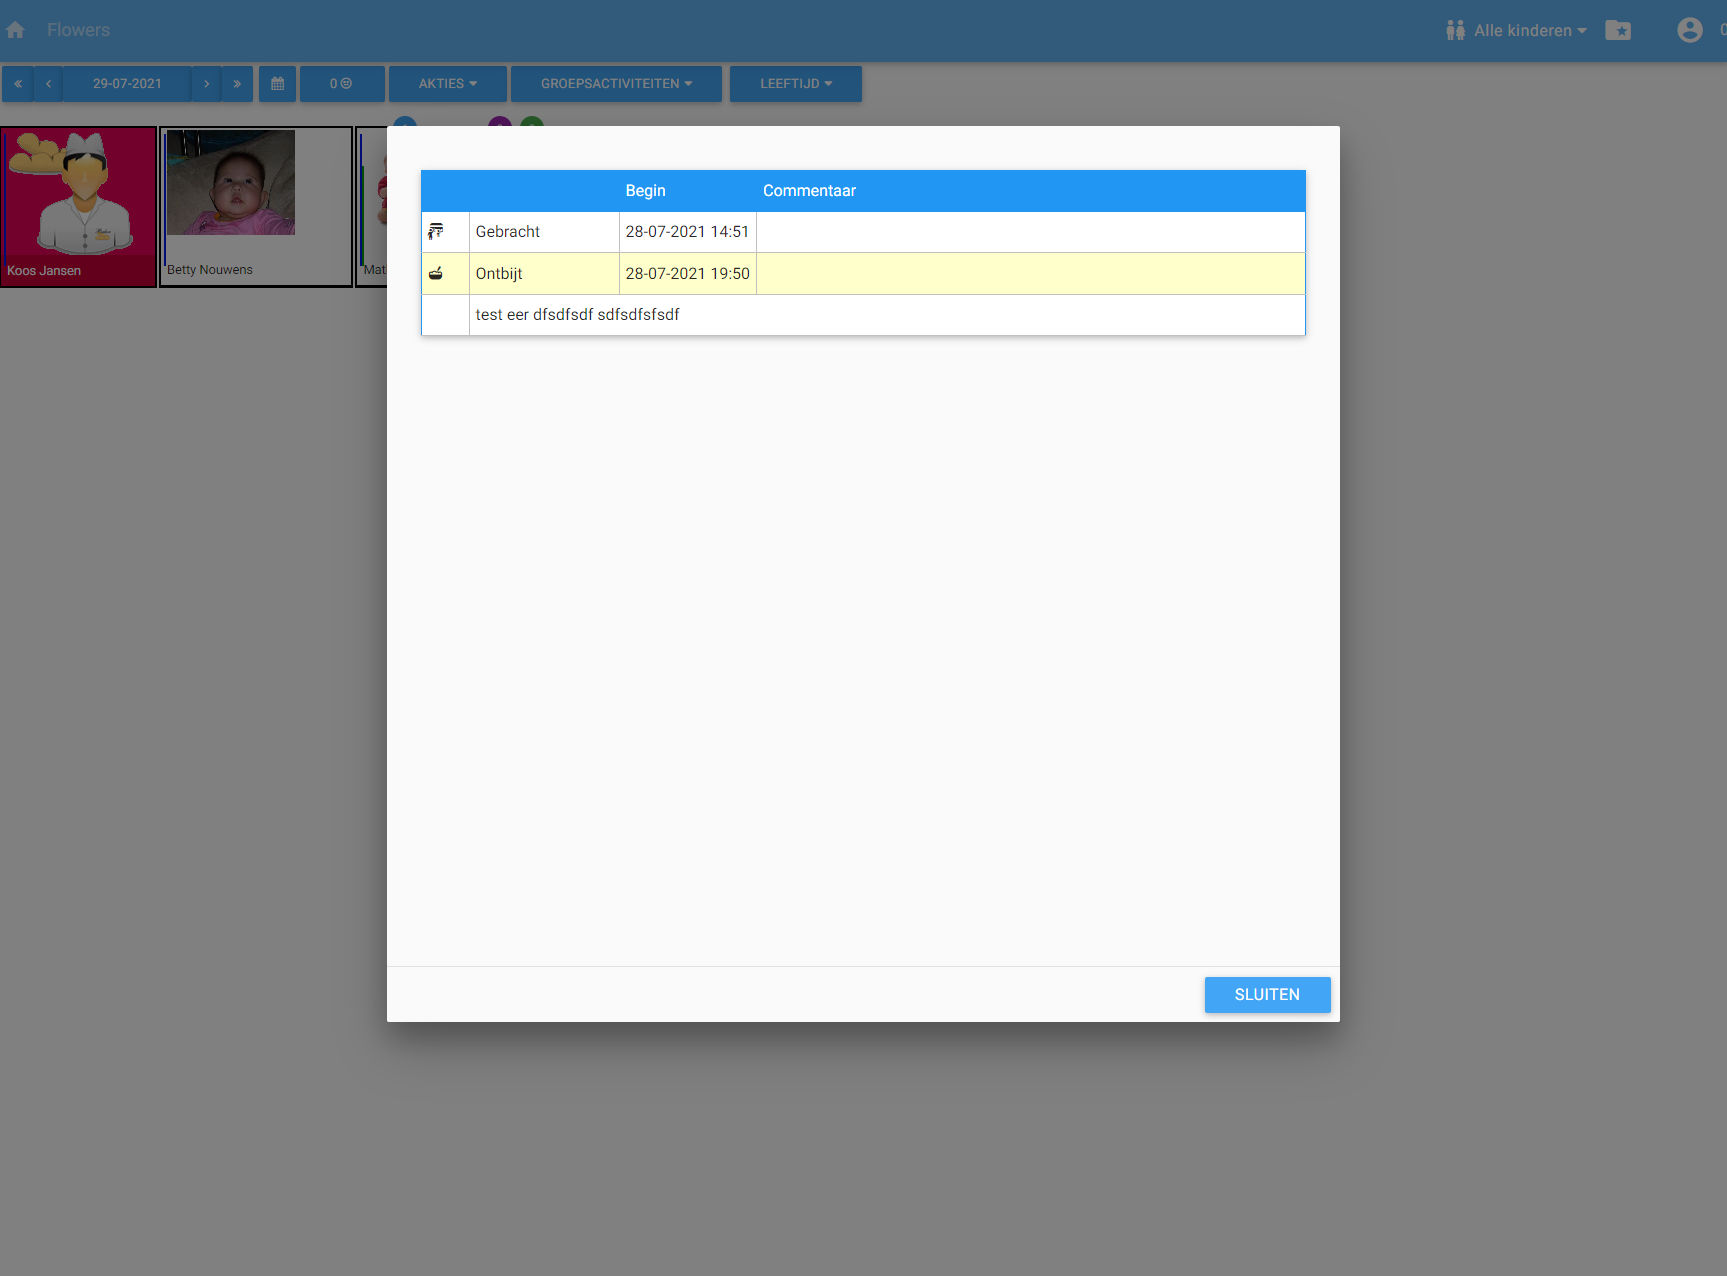Click the SLUITEN button
This screenshot has height=1276, width=1727.
1266,994
